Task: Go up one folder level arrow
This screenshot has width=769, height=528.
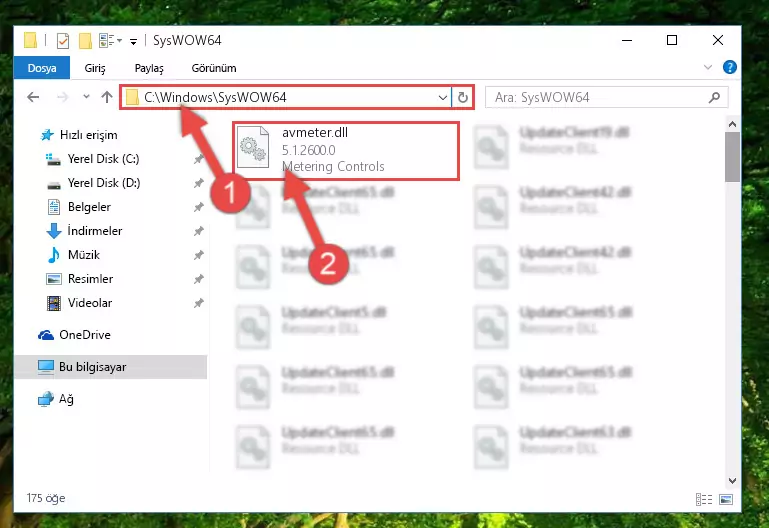Action: (x=107, y=97)
